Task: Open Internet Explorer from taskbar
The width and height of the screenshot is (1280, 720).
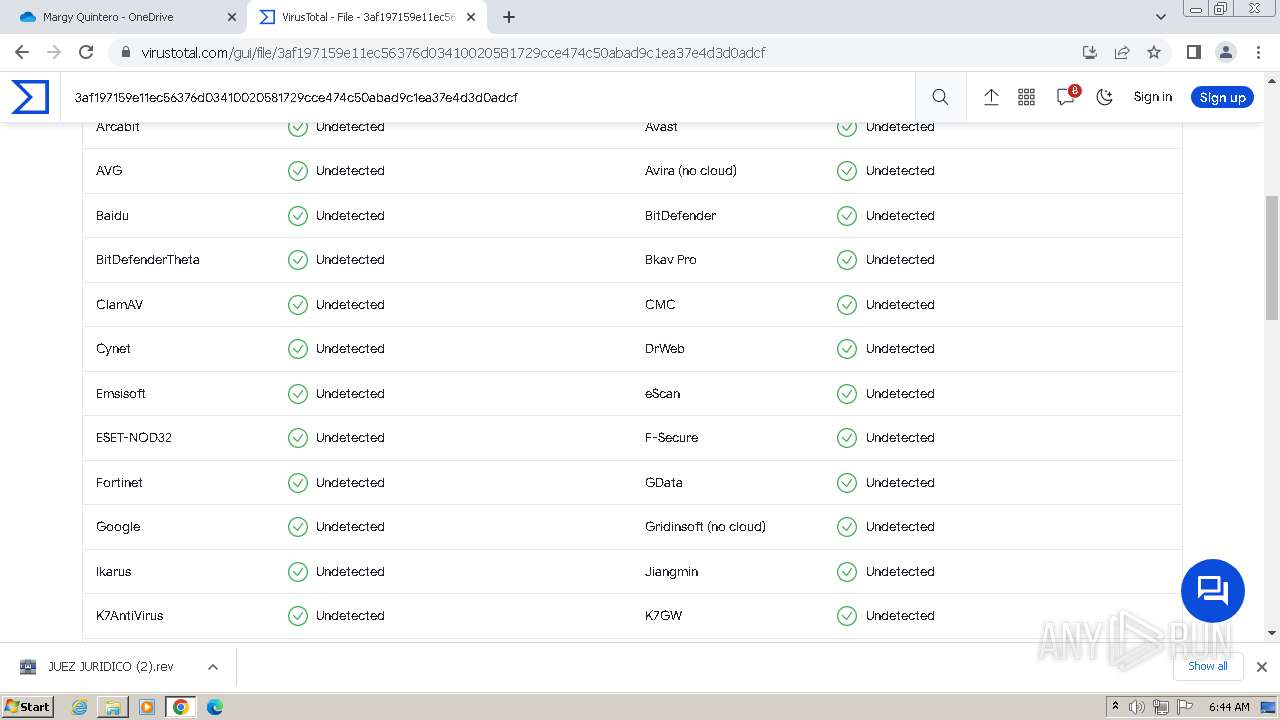Action: [80, 707]
